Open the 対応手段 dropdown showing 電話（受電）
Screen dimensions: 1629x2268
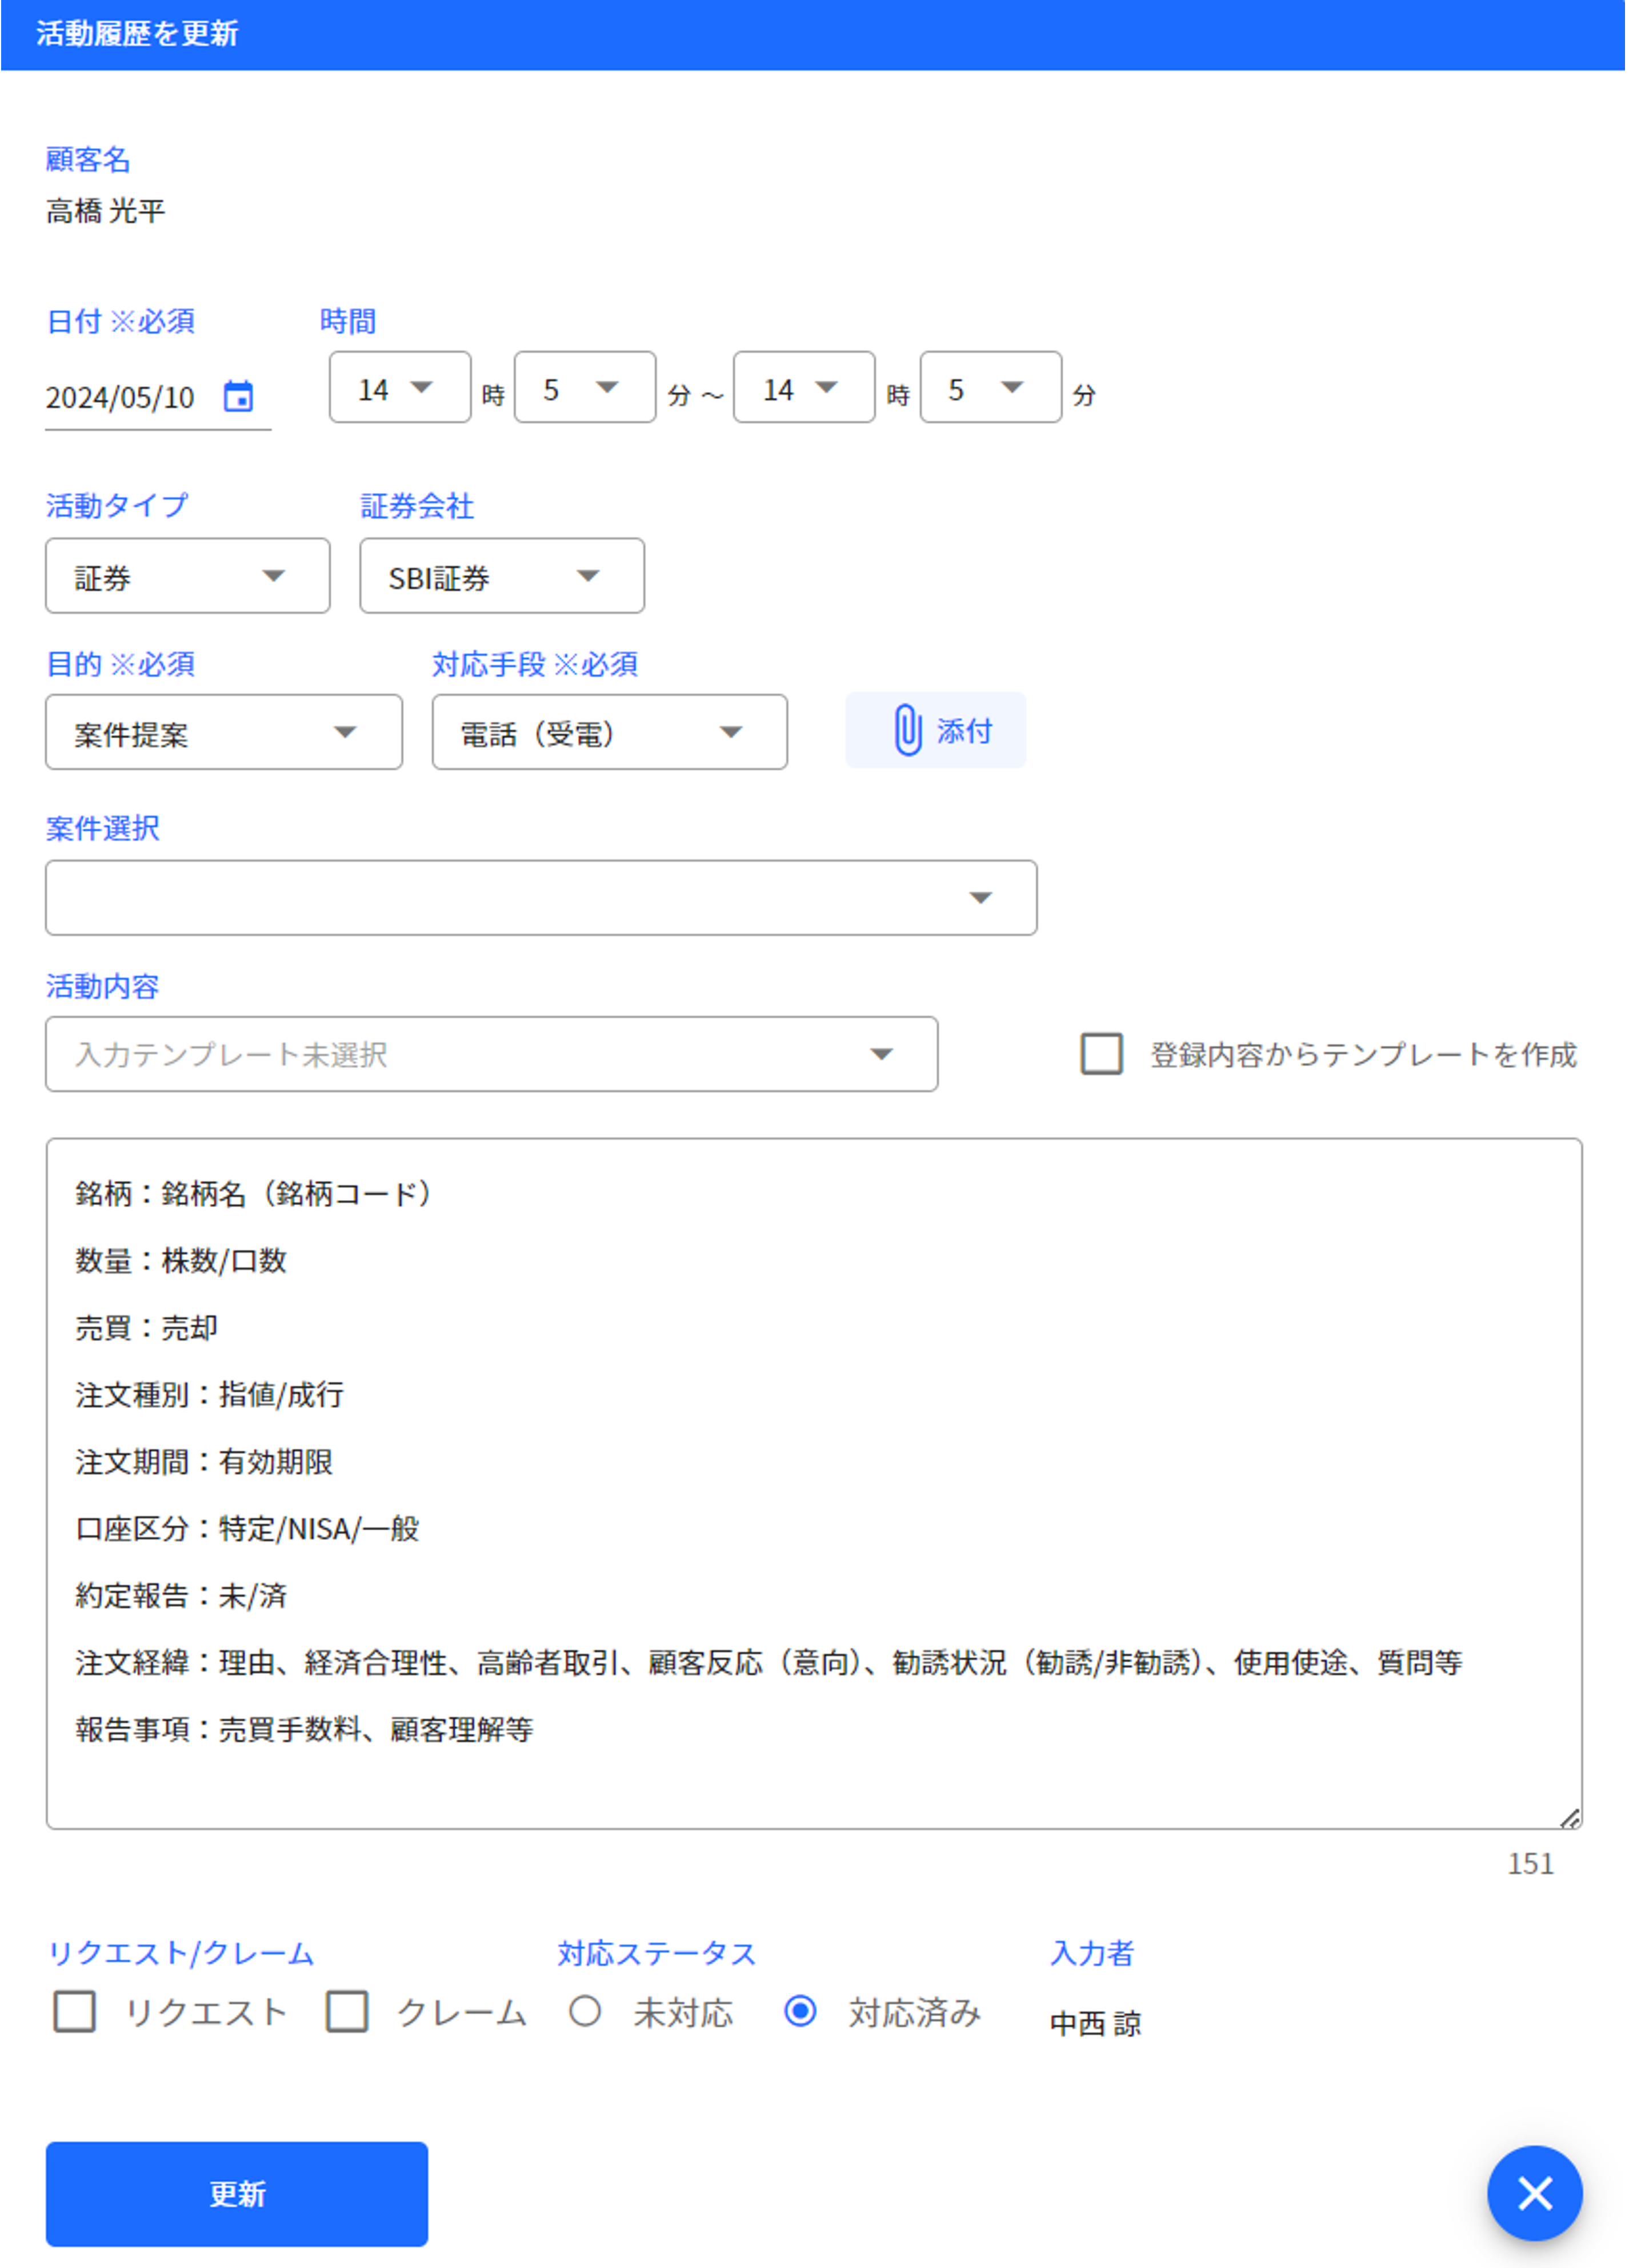pos(609,733)
